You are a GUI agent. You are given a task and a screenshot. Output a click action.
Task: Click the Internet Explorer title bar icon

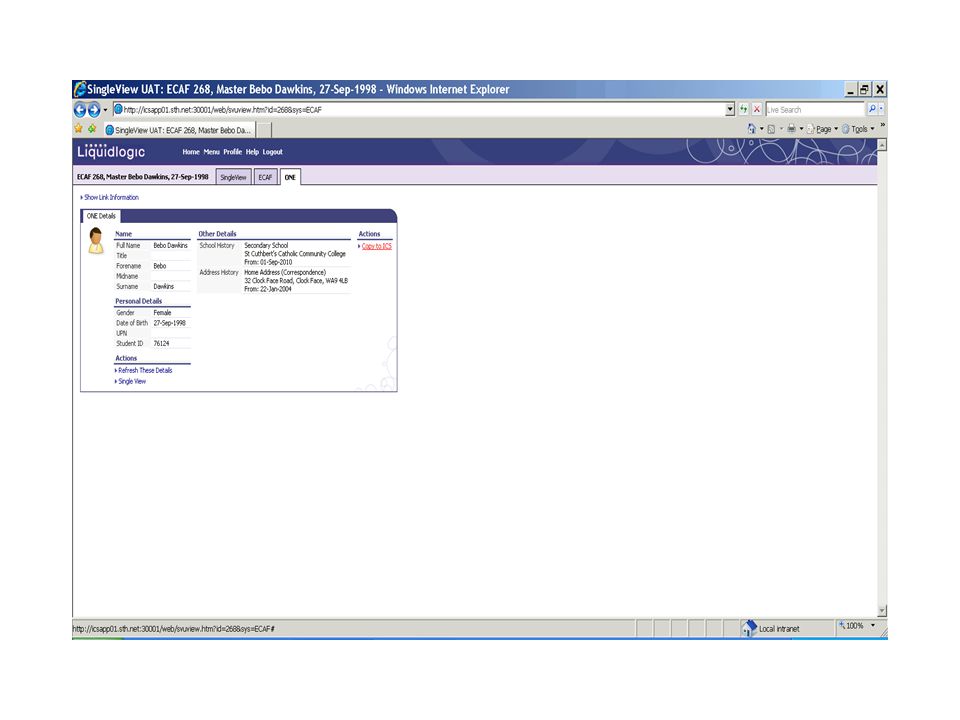click(80, 89)
